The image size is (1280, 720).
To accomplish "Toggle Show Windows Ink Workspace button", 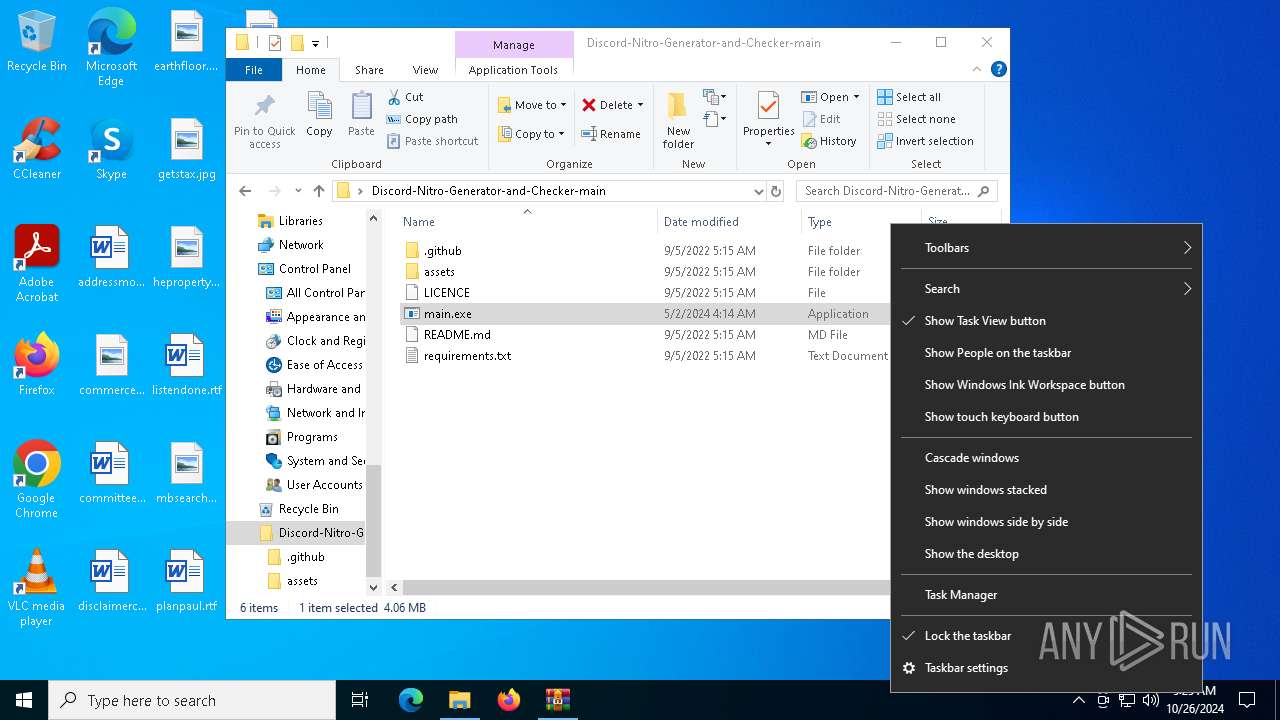I will coord(1046,385).
